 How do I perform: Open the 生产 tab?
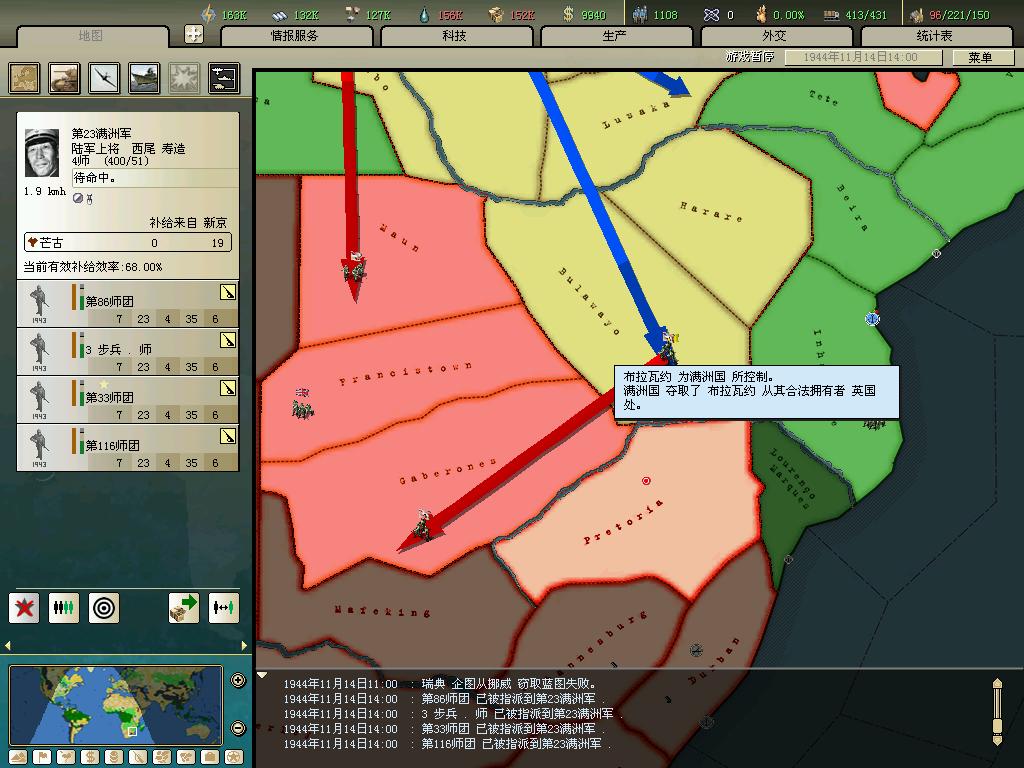pos(615,36)
